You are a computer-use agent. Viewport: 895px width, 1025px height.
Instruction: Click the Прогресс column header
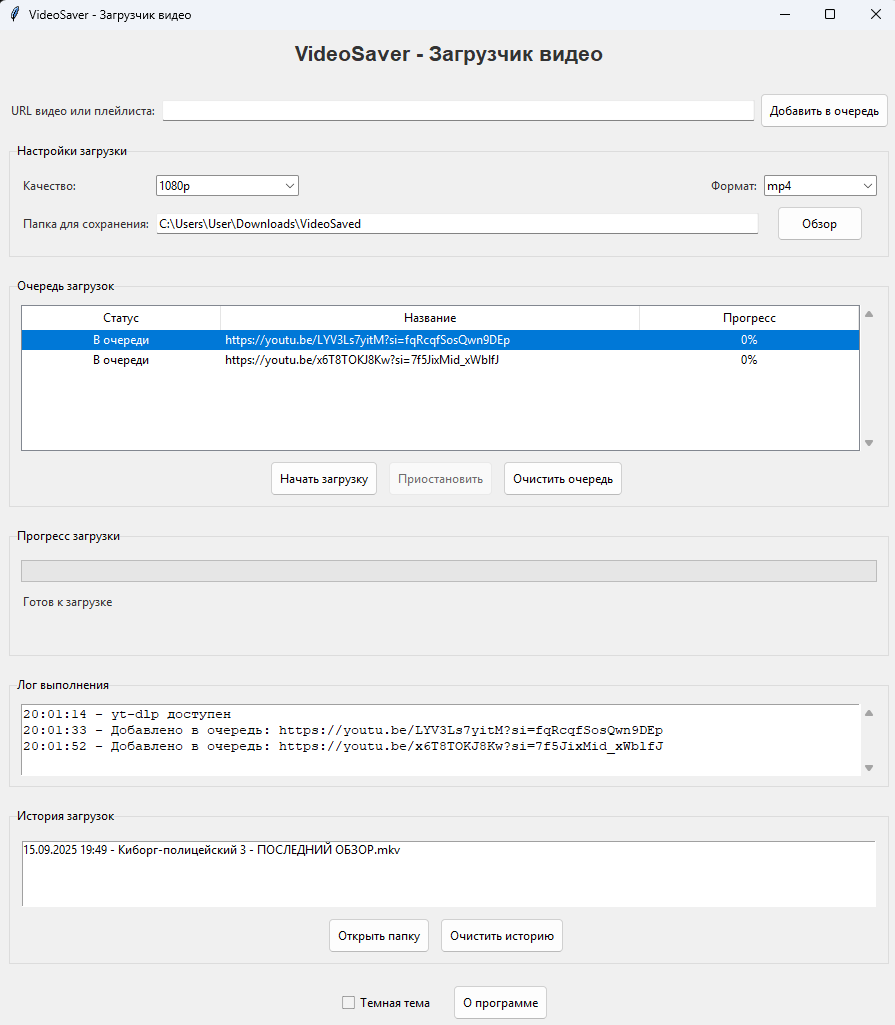click(749, 318)
